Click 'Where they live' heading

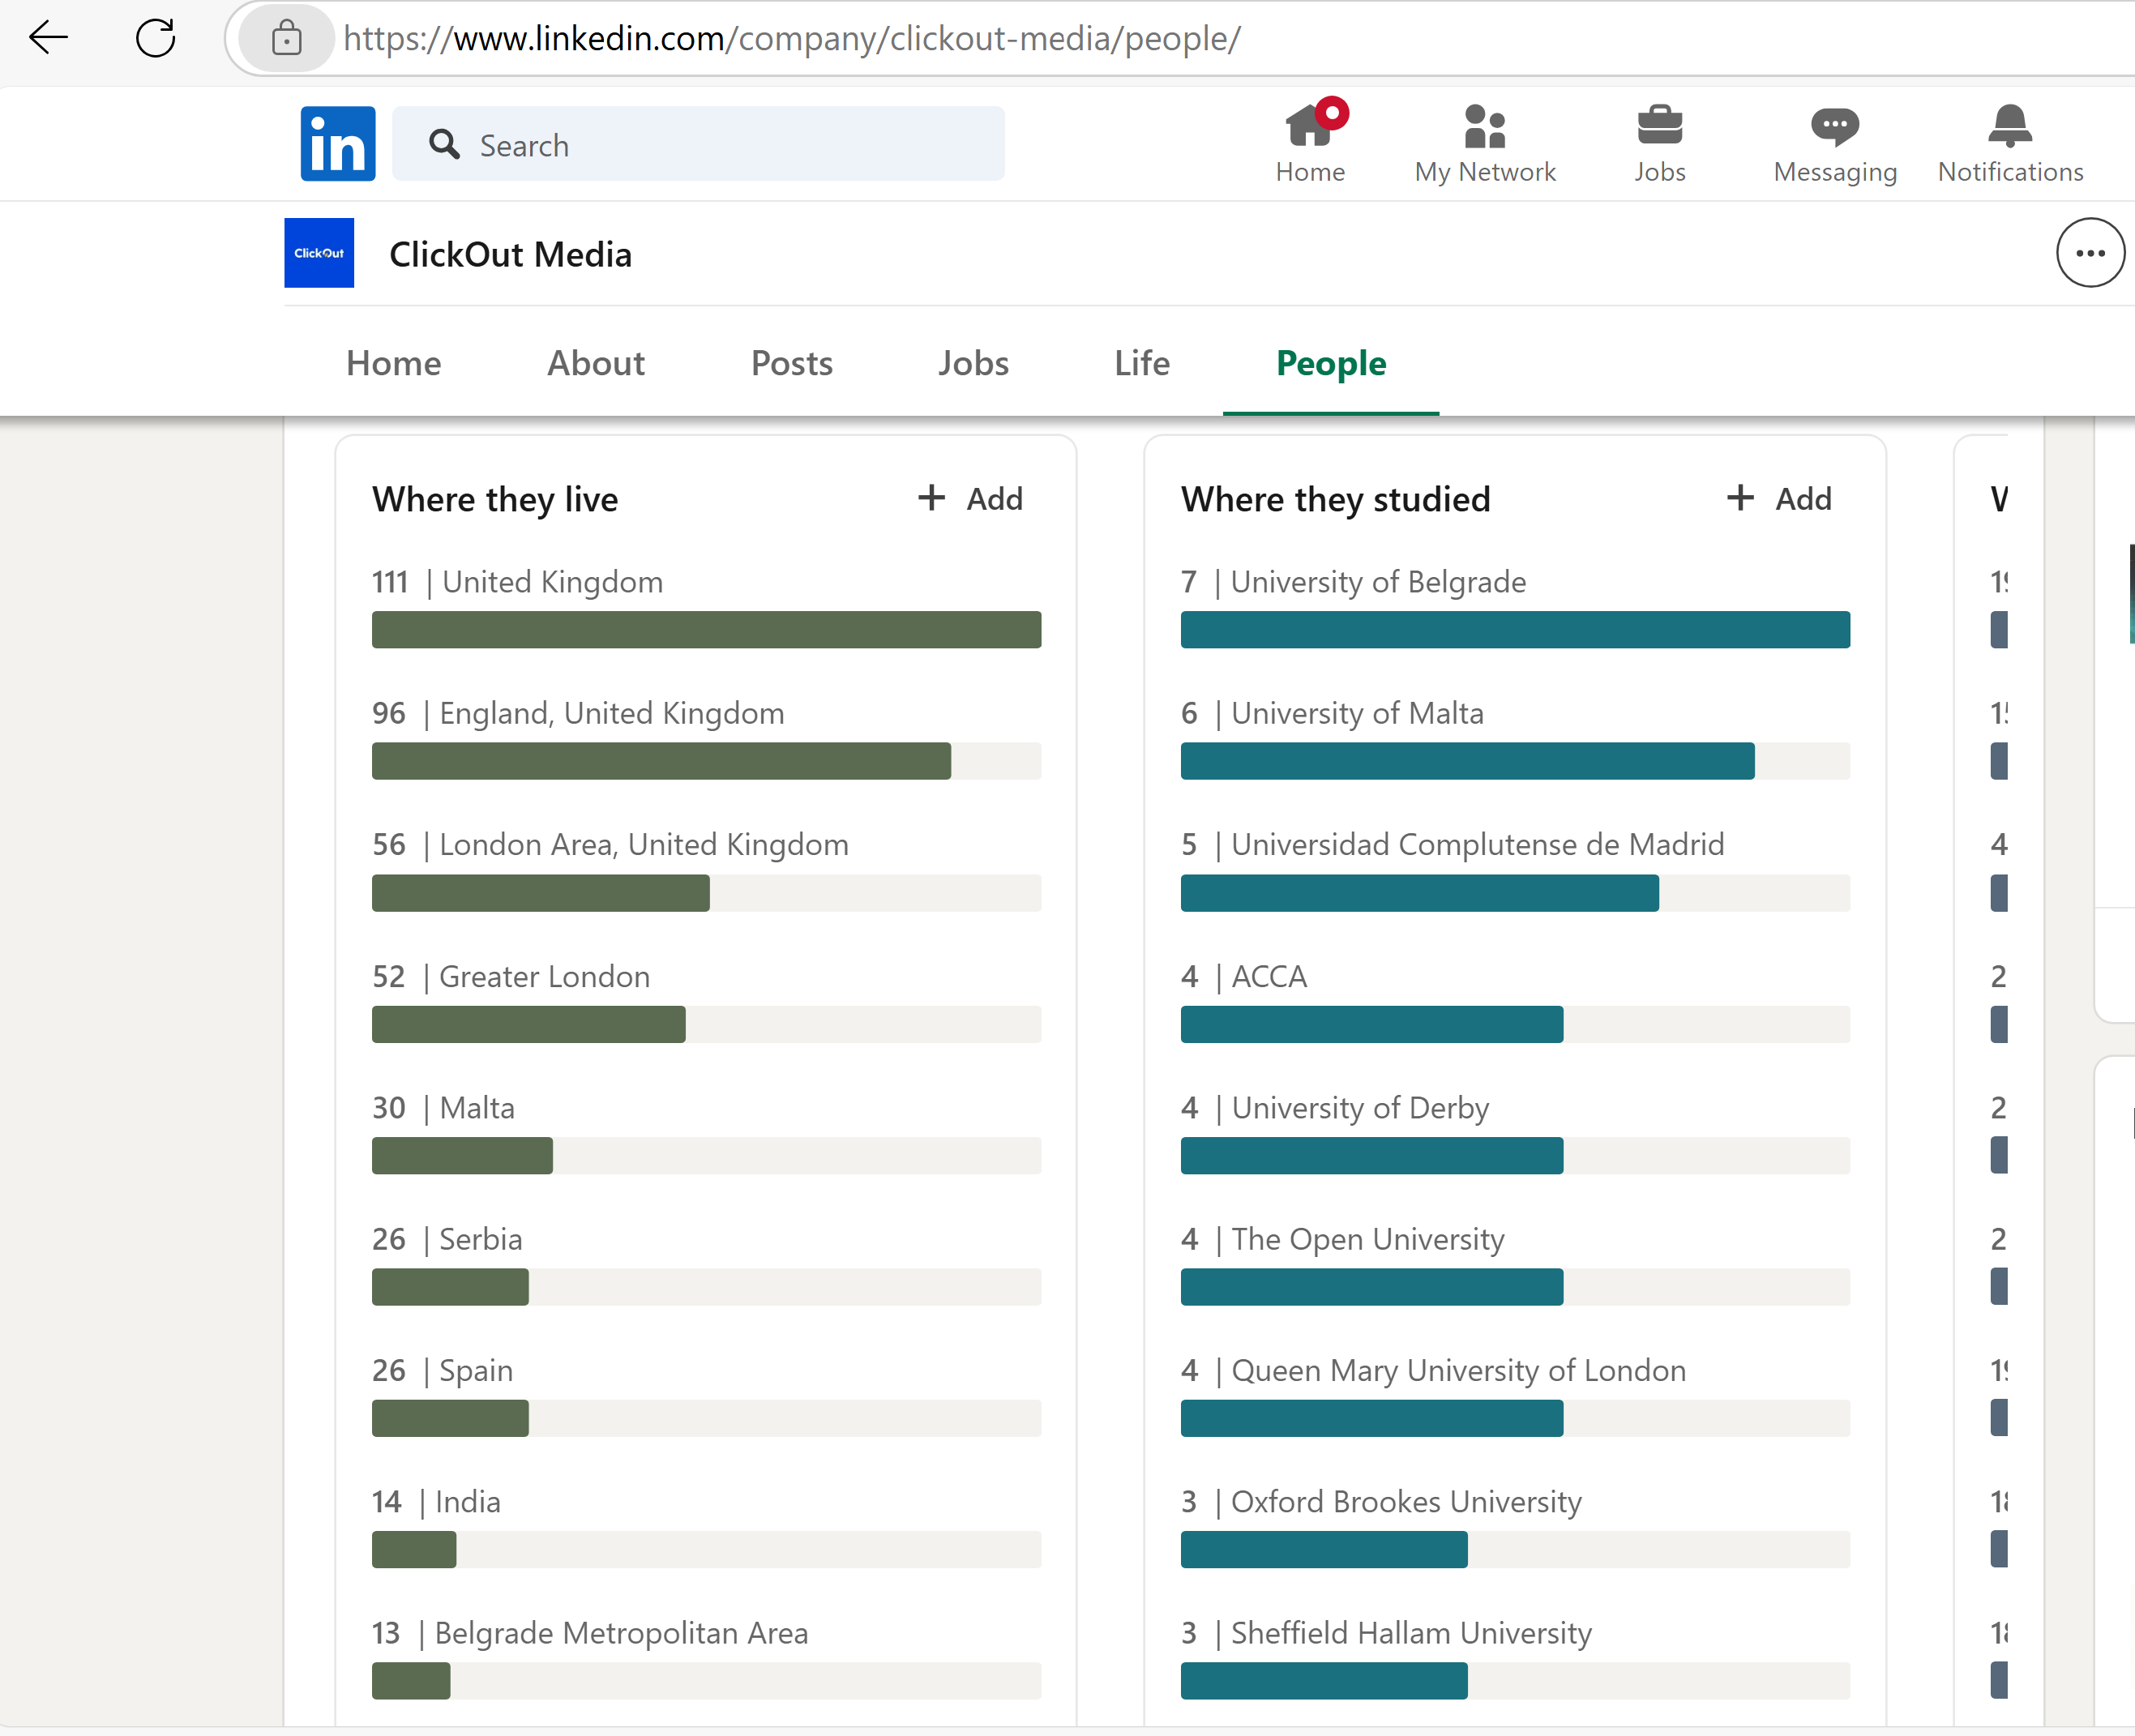click(x=495, y=499)
